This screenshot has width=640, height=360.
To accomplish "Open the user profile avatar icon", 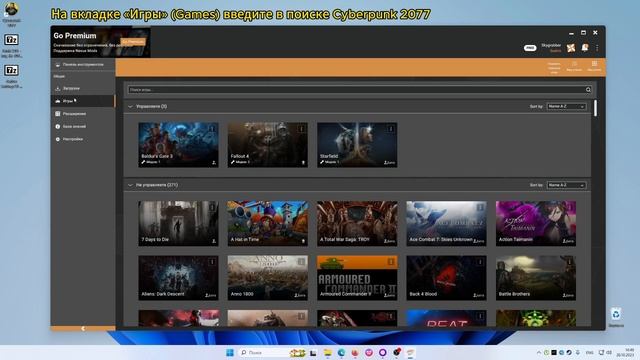I will coord(571,48).
